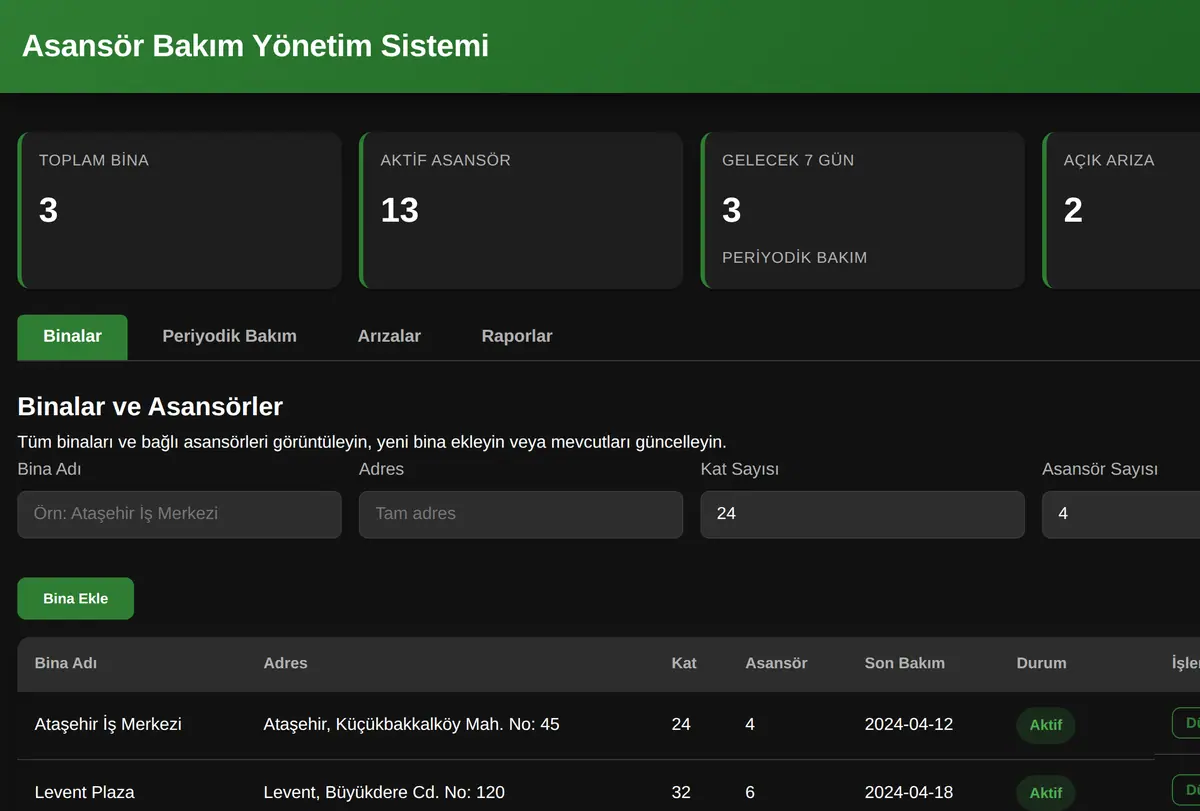The width and height of the screenshot is (1200, 811).
Task: Click the Aktif badge for Ataşehir İş Merkezi
Action: 1046,725
